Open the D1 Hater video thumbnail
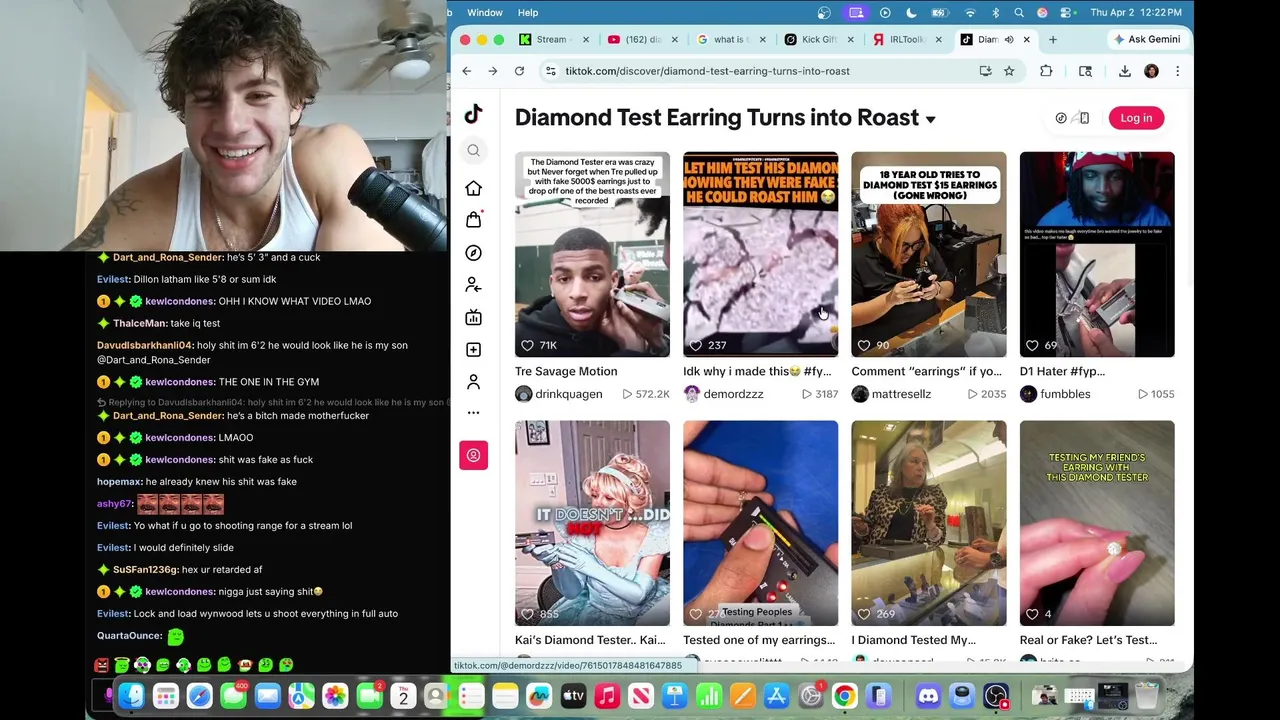 click(x=1097, y=254)
